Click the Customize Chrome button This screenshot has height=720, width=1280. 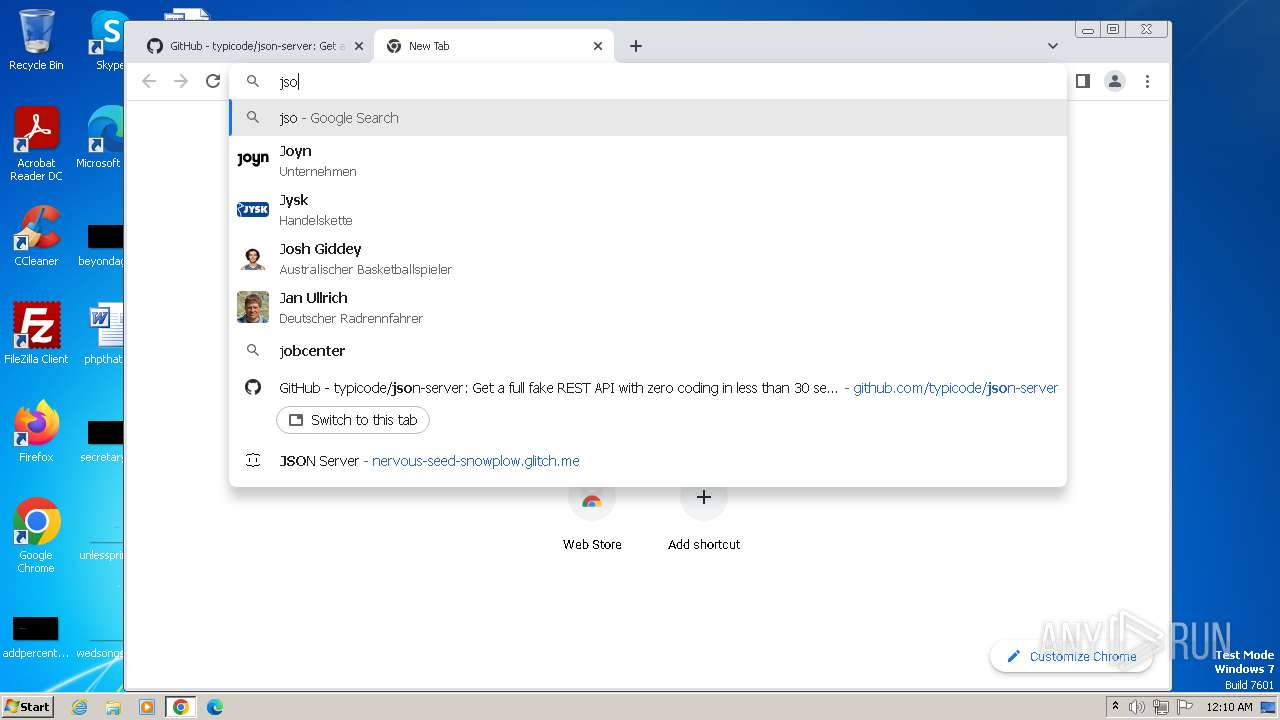tap(1071, 656)
